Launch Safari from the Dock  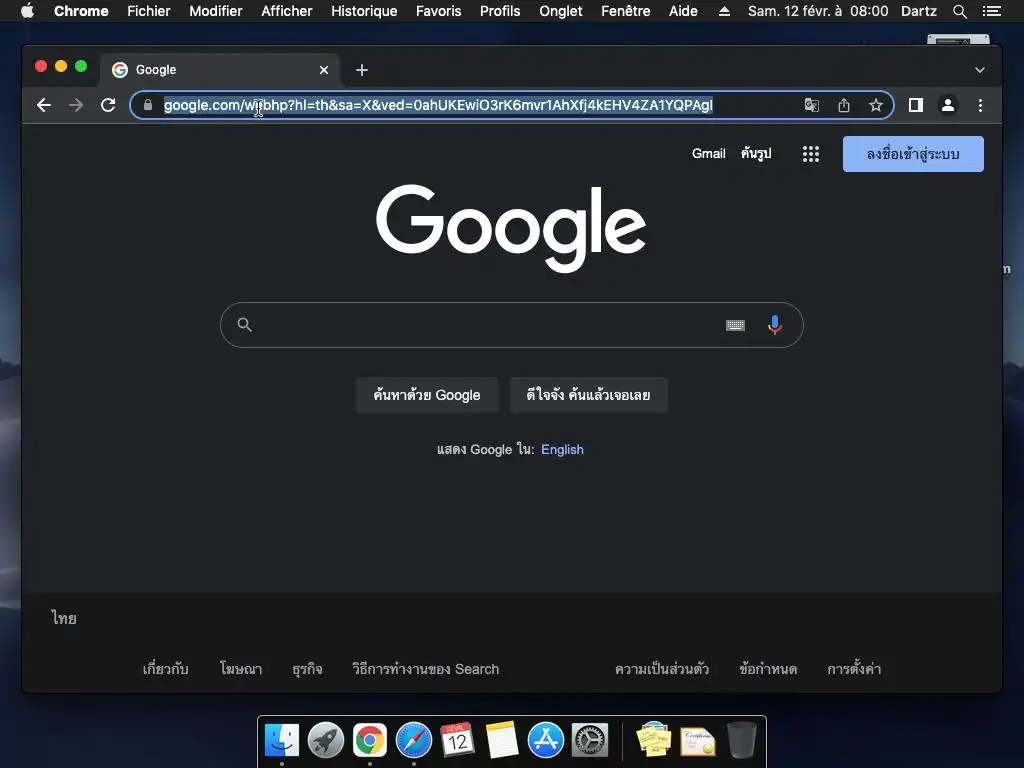[413, 741]
